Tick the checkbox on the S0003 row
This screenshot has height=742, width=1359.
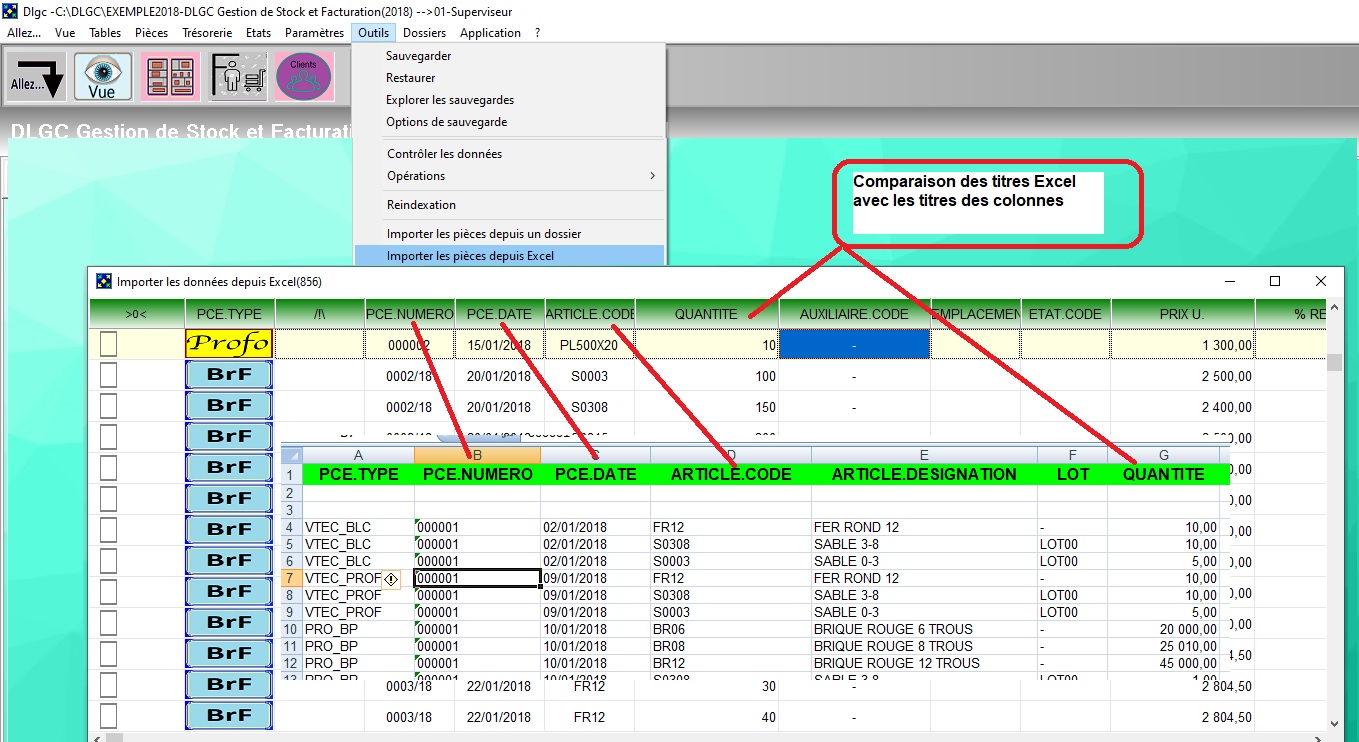tap(108, 377)
